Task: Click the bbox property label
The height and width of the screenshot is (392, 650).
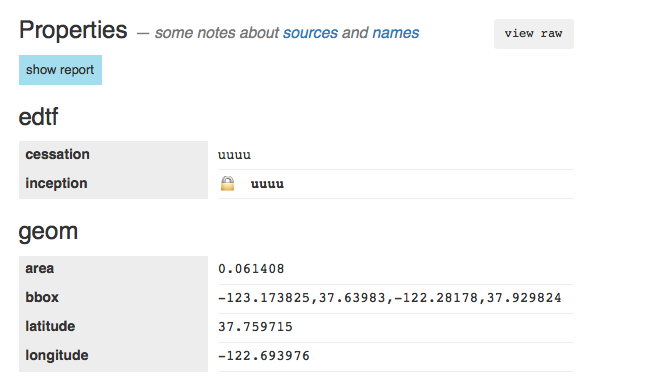Action: click(42, 298)
